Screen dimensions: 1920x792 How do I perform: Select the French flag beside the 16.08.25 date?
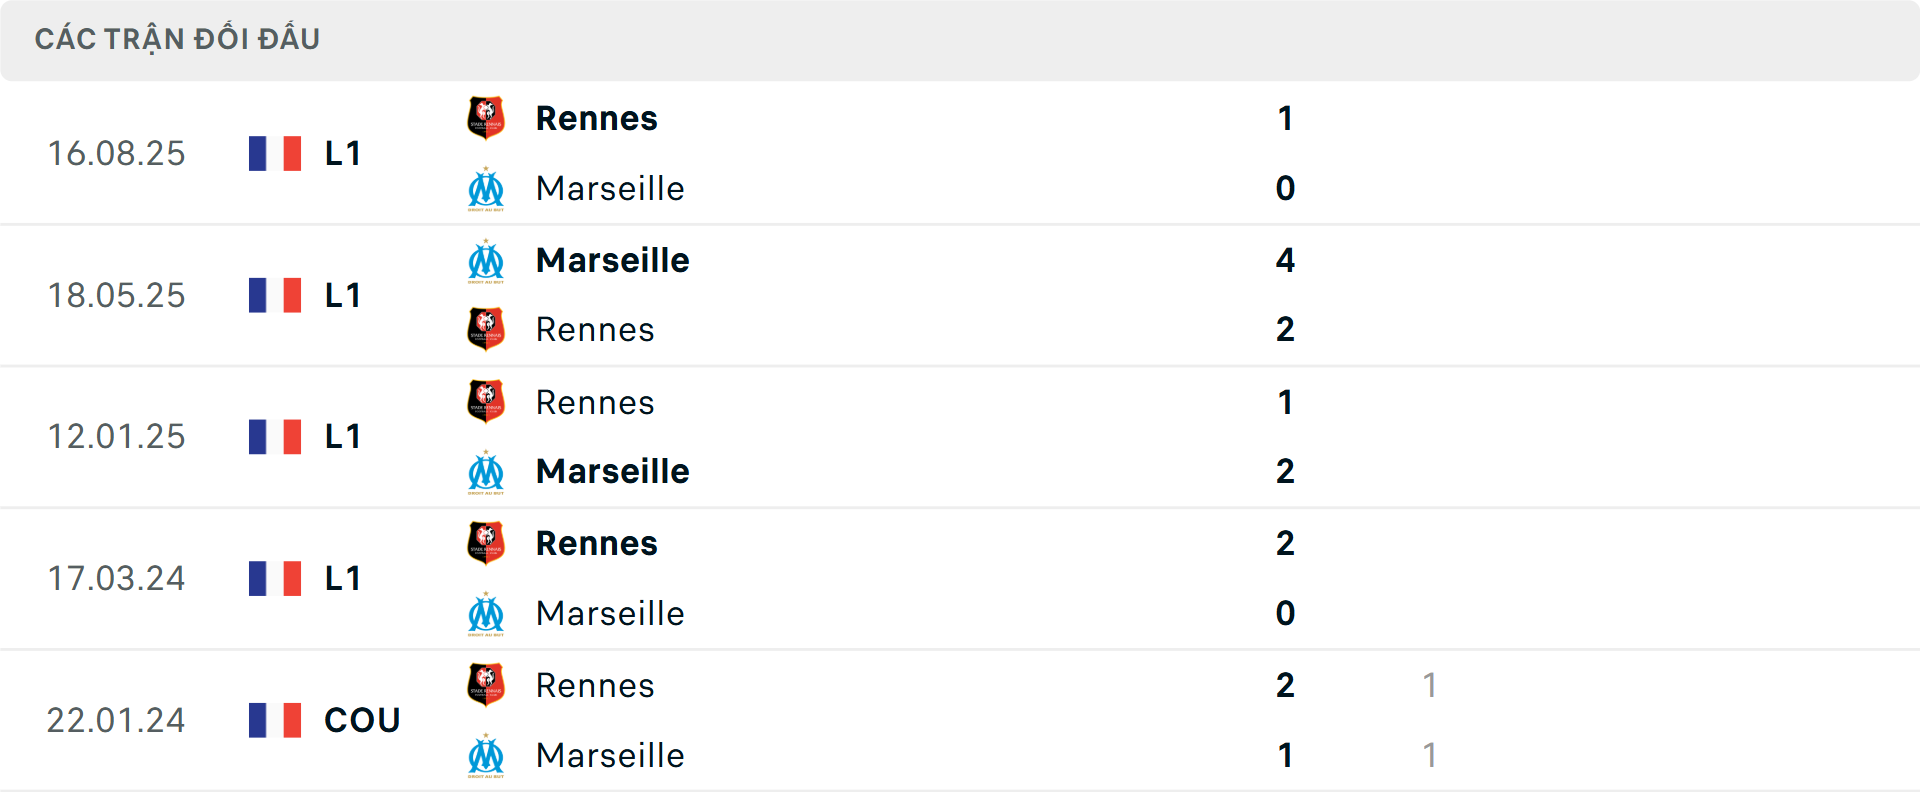point(274,152)
